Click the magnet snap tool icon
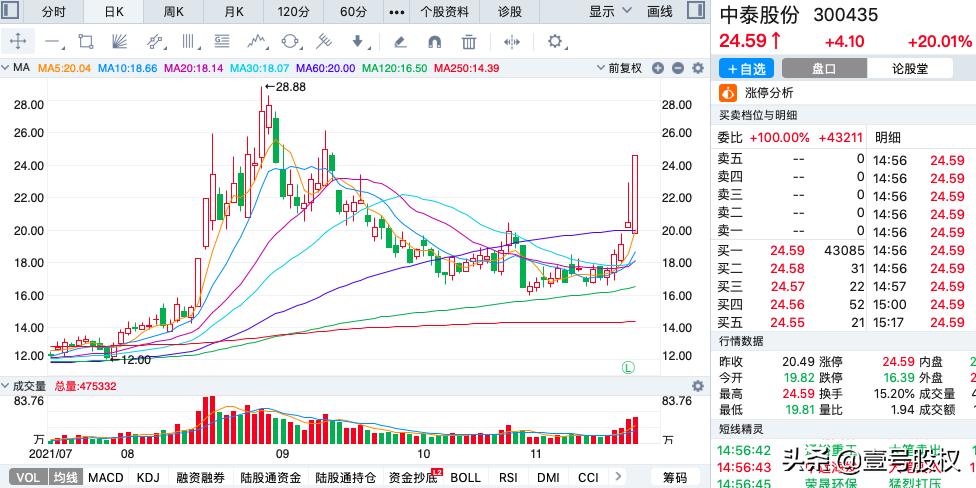976x488 pixels. coord(434,42)
